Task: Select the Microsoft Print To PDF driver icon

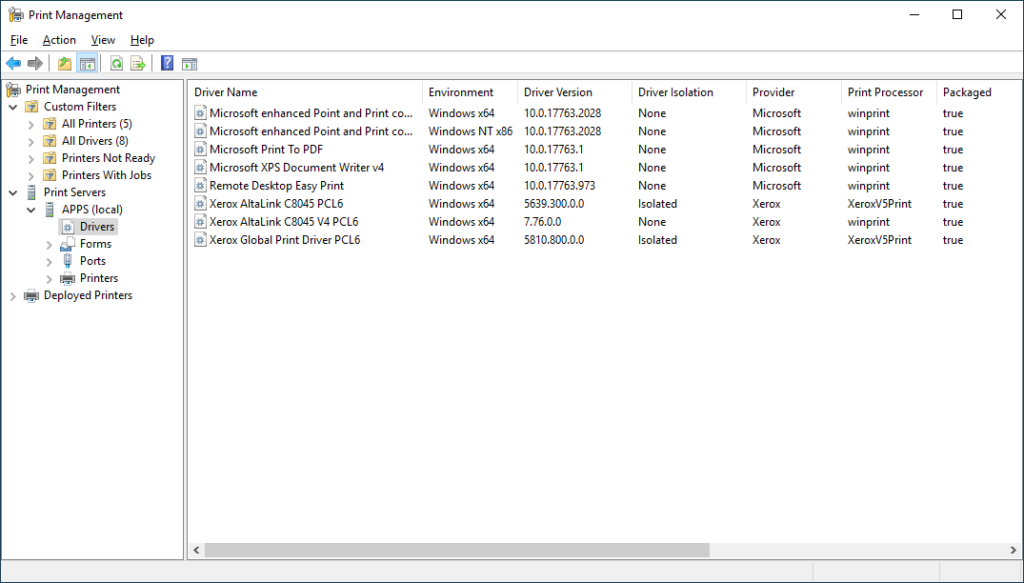Action: [x=200, y=150]
